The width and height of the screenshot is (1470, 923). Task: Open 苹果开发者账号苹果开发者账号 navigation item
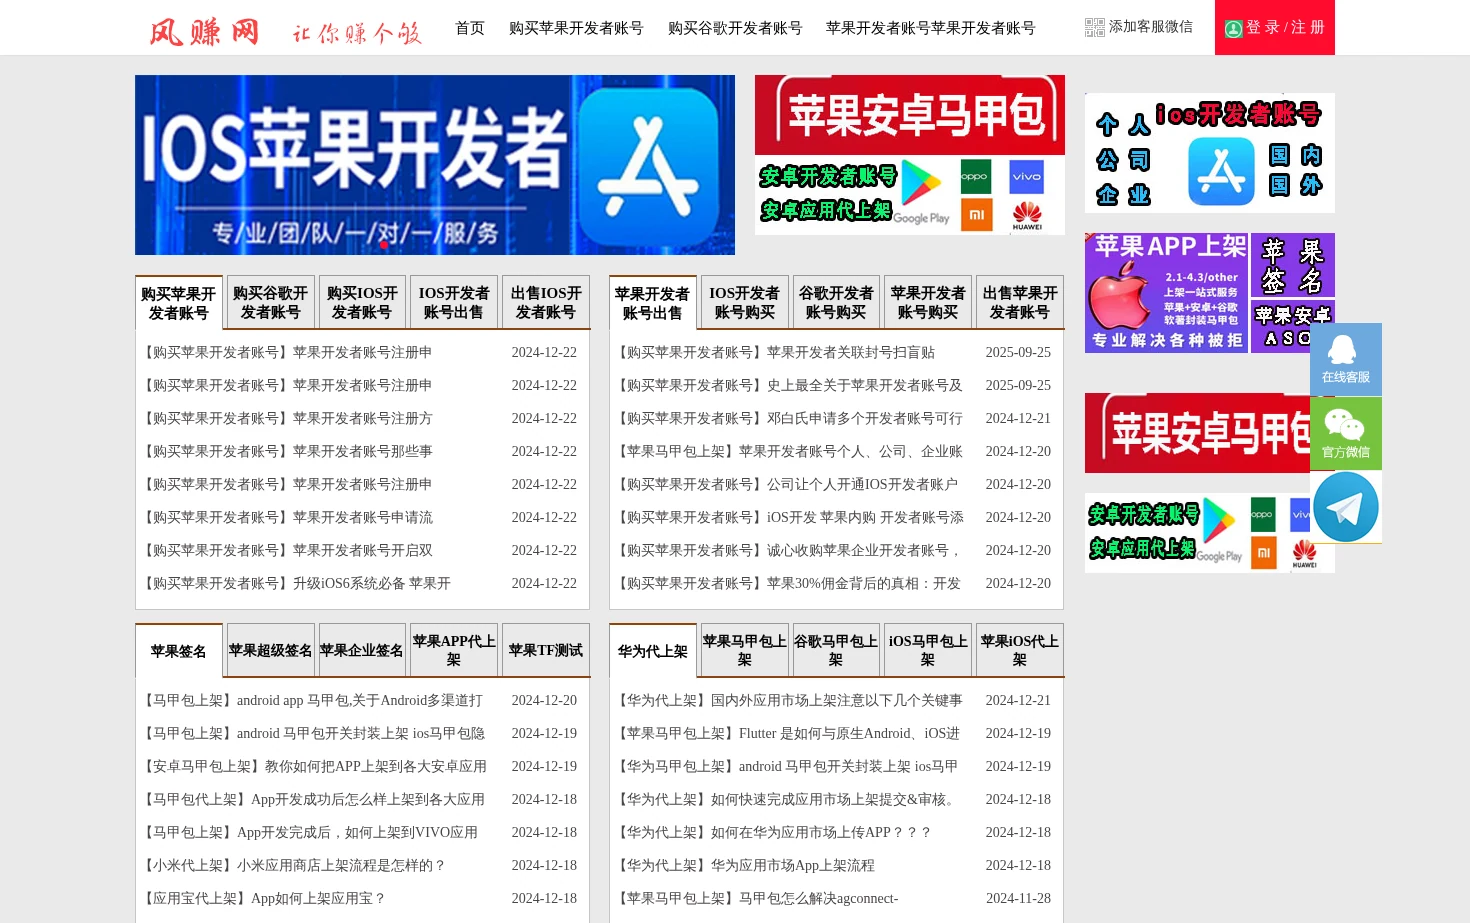pyautogui.click(x=931, y=28)
